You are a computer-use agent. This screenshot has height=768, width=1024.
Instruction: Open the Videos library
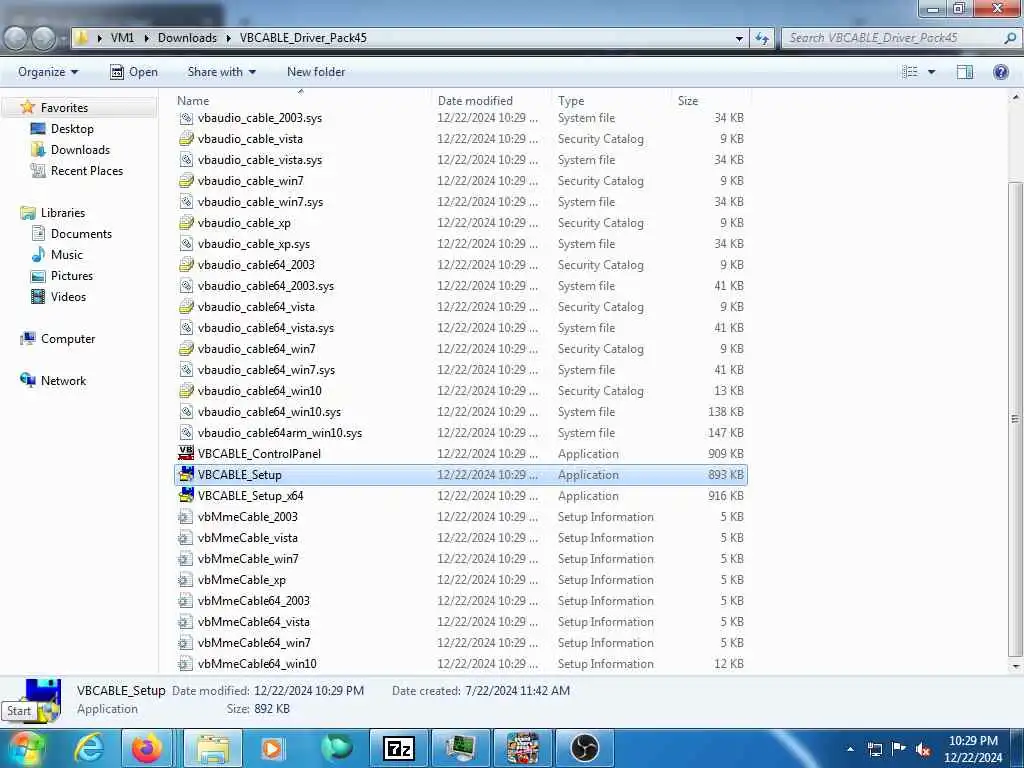[x=69, y=296]
